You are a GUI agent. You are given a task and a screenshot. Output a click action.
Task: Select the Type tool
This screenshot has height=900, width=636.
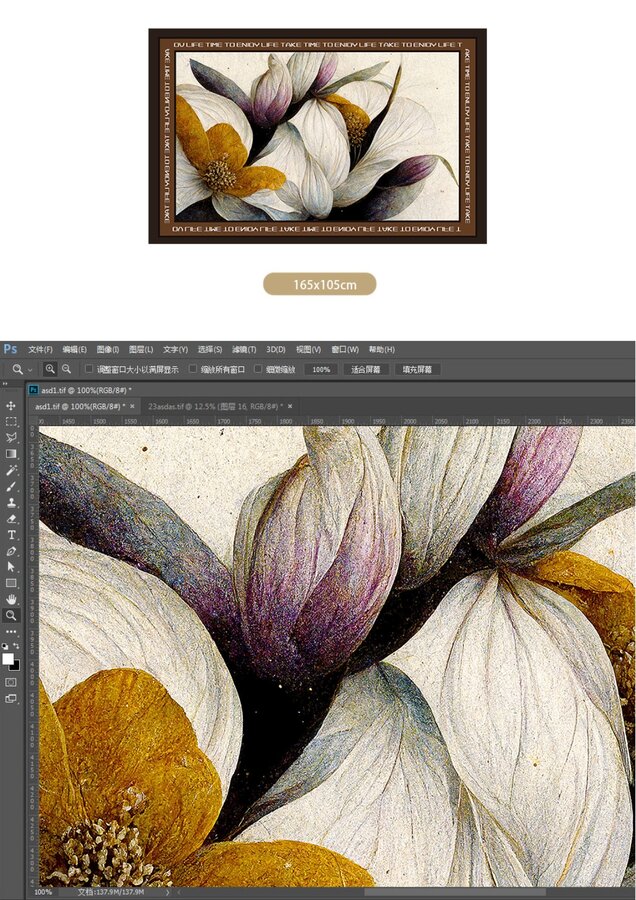pyautogui.click(x=11, y=535)
